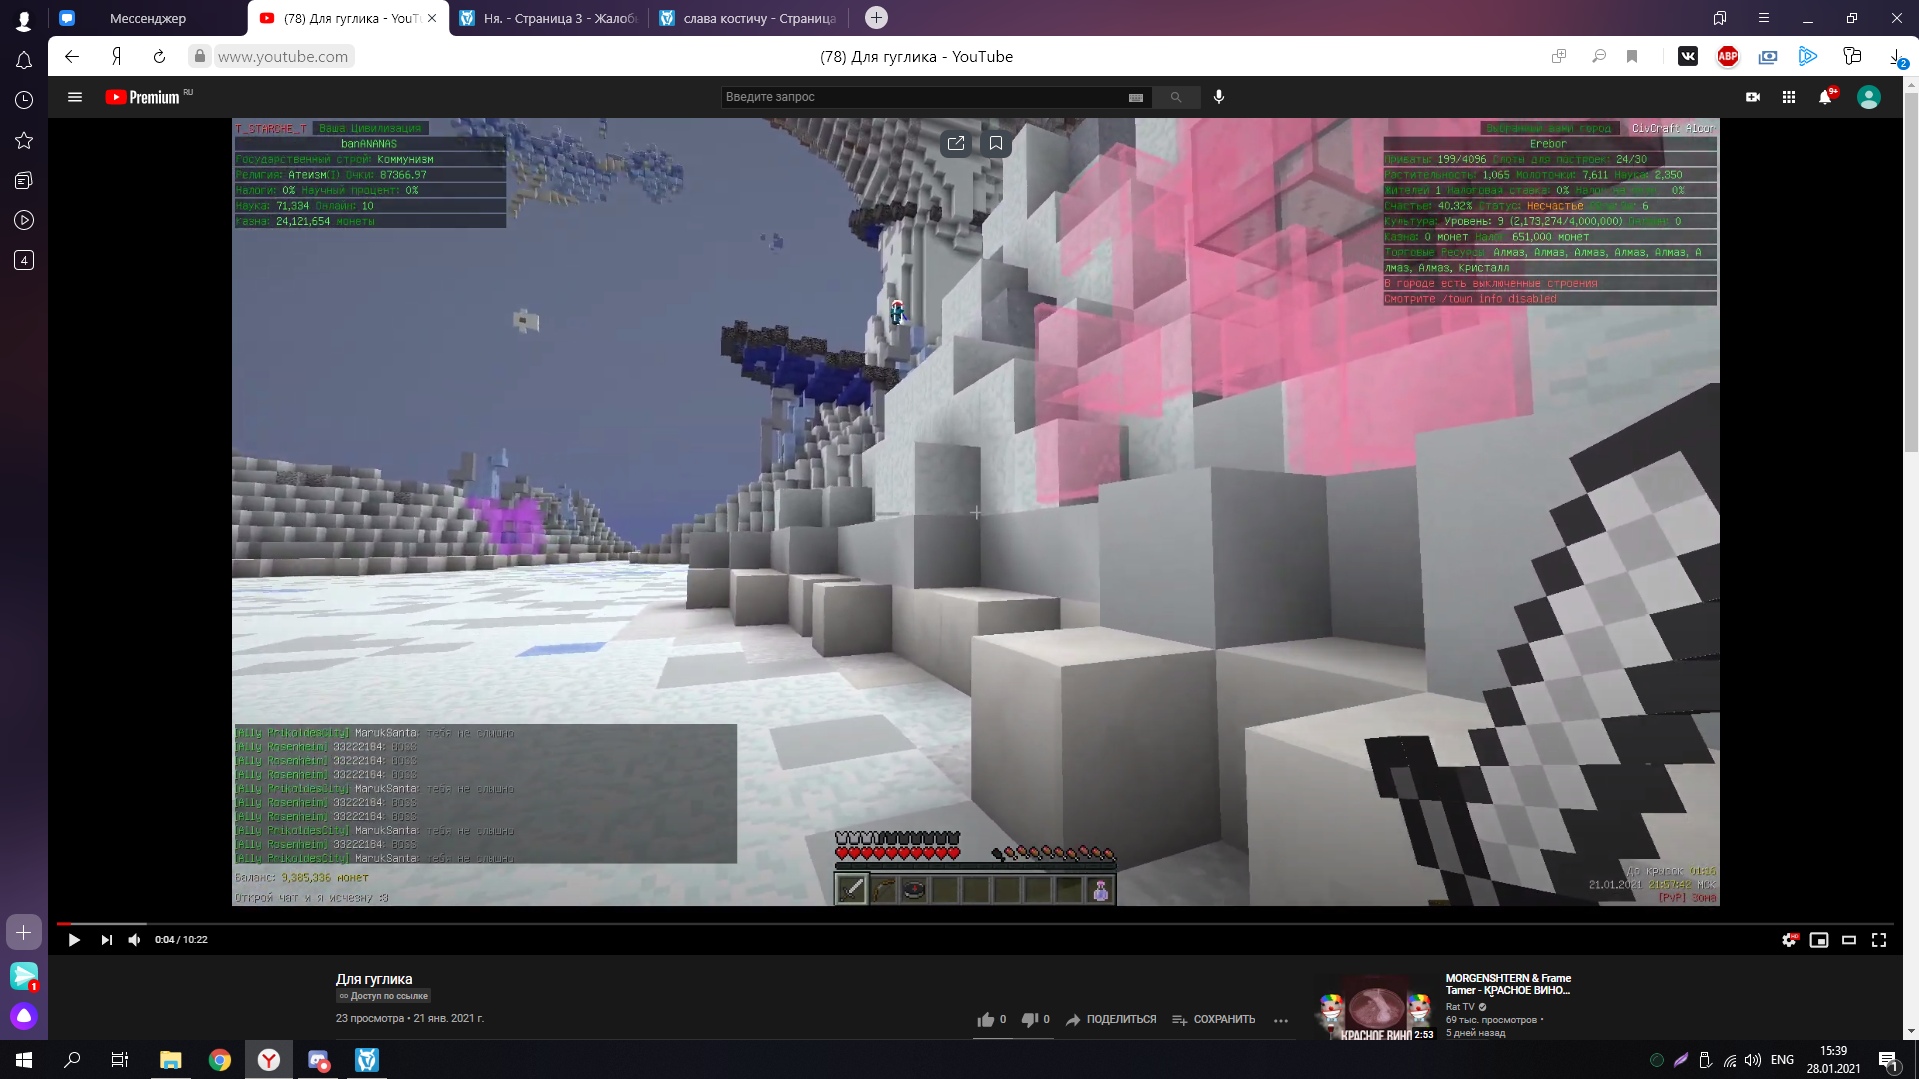Open Доступ по ссылке visibility badge
This screenshot has width=1919, height=1079.
coord(384,997)
